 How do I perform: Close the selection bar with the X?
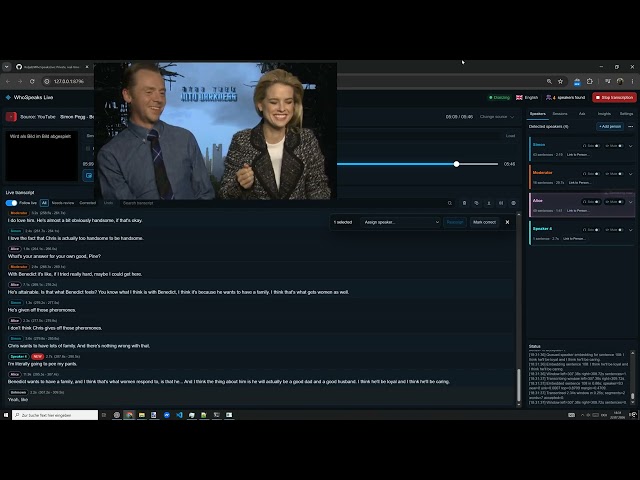507,222
